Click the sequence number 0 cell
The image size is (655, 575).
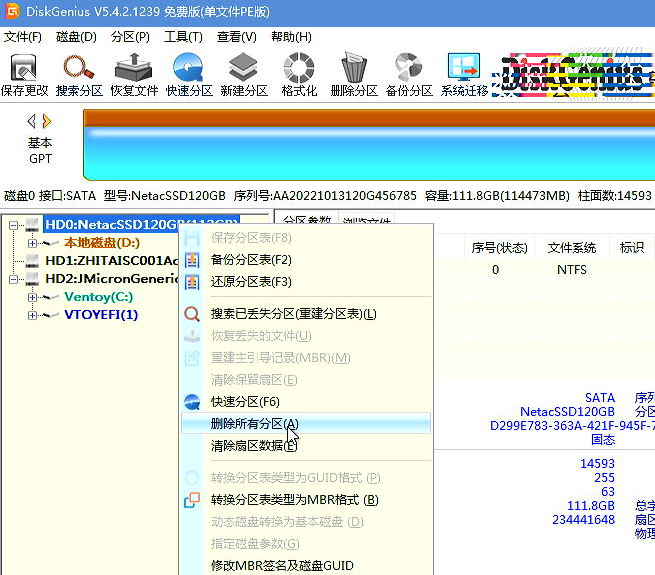click(495, 270)
